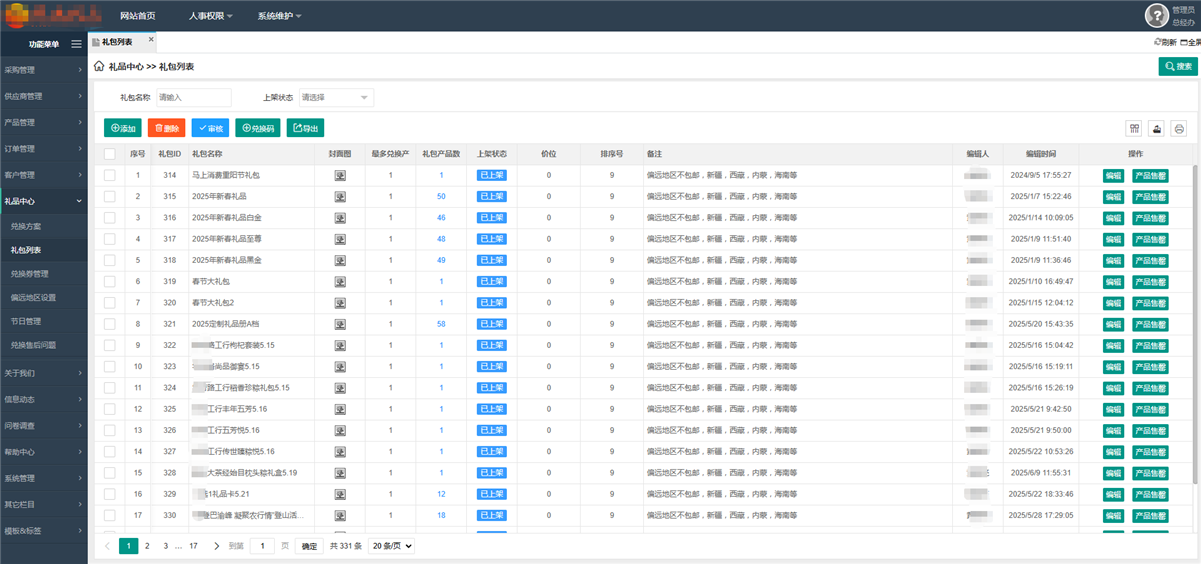Check the row for 2025定制礼品册A档
This screenshot has width=1201, height=564.
110,324
